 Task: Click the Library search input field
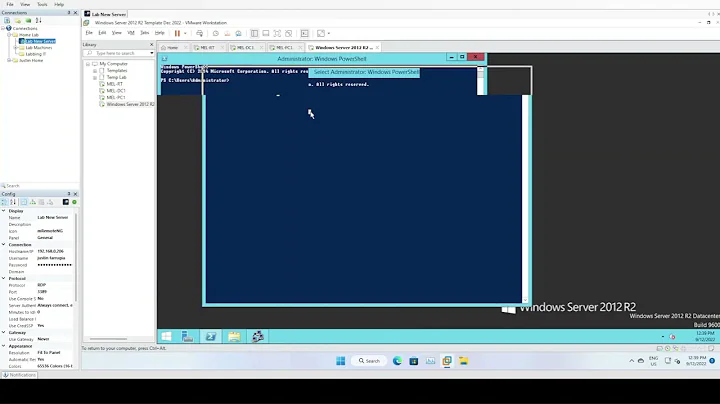click(x=119, y=53)
